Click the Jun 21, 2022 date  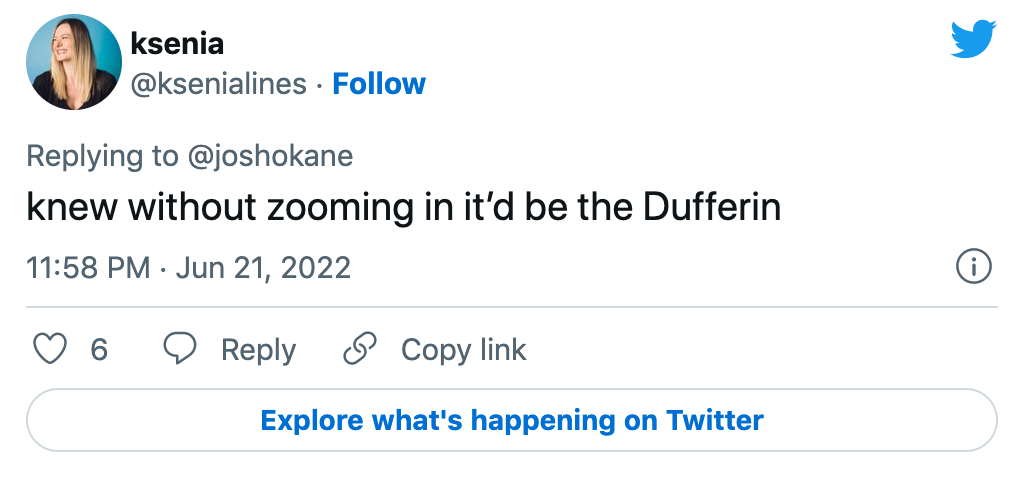[x=265, y=268]
